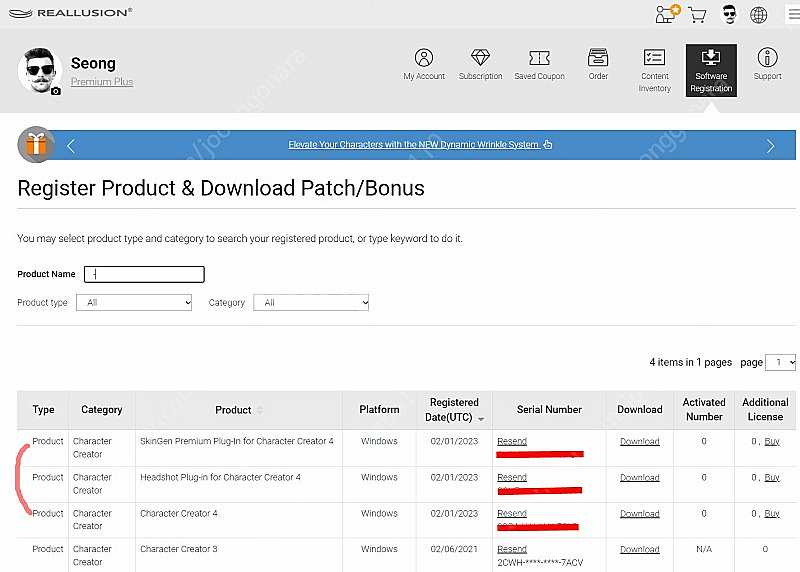Select the SkinGen Premium Plug-In product name
The height and width of the screenshot is (572, 800).
(x=237, y=441)
